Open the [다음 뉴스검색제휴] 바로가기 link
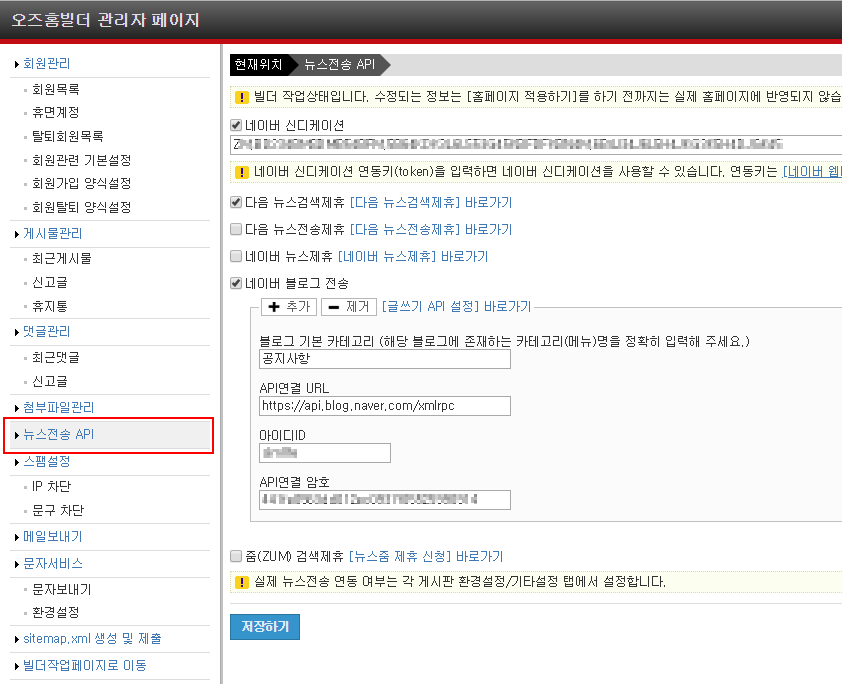This screenshot has height=684, width=842. 430,203
